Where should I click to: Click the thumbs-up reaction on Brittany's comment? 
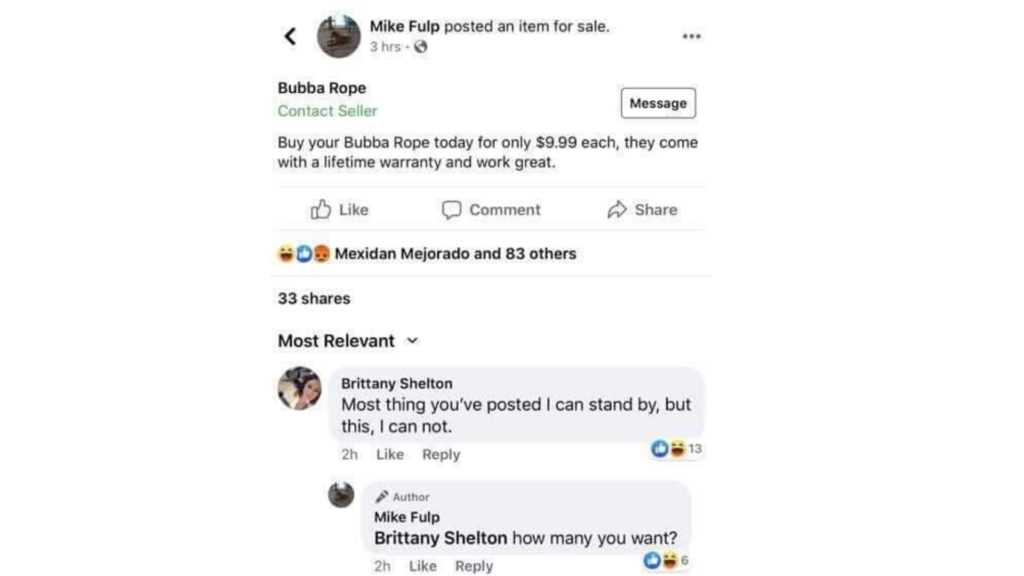[658, 449]
